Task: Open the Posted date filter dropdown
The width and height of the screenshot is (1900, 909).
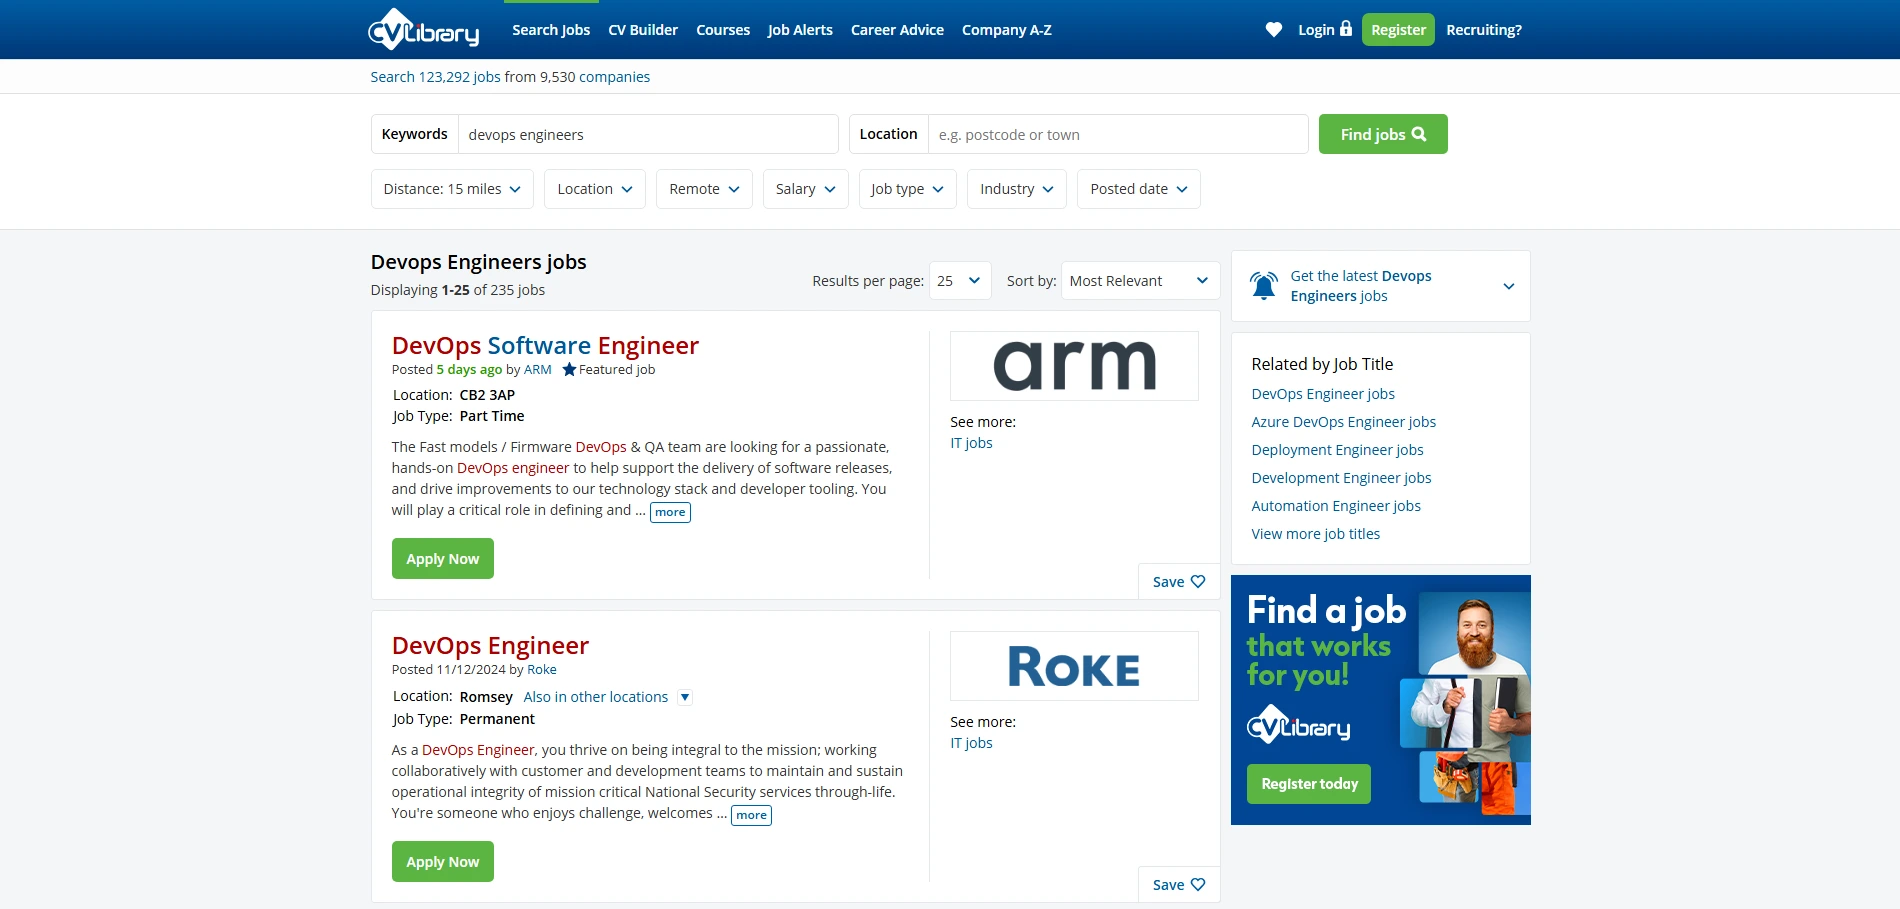Action: click(1139, 189)
